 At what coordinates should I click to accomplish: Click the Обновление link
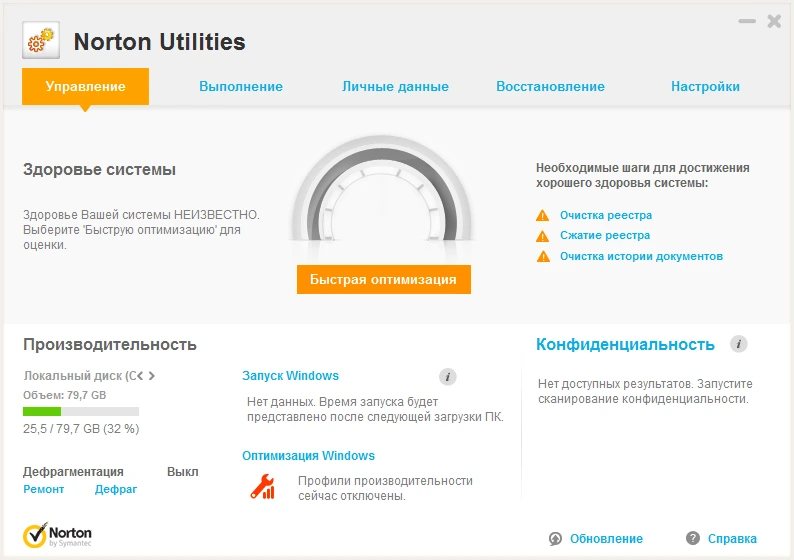(606, 539)
